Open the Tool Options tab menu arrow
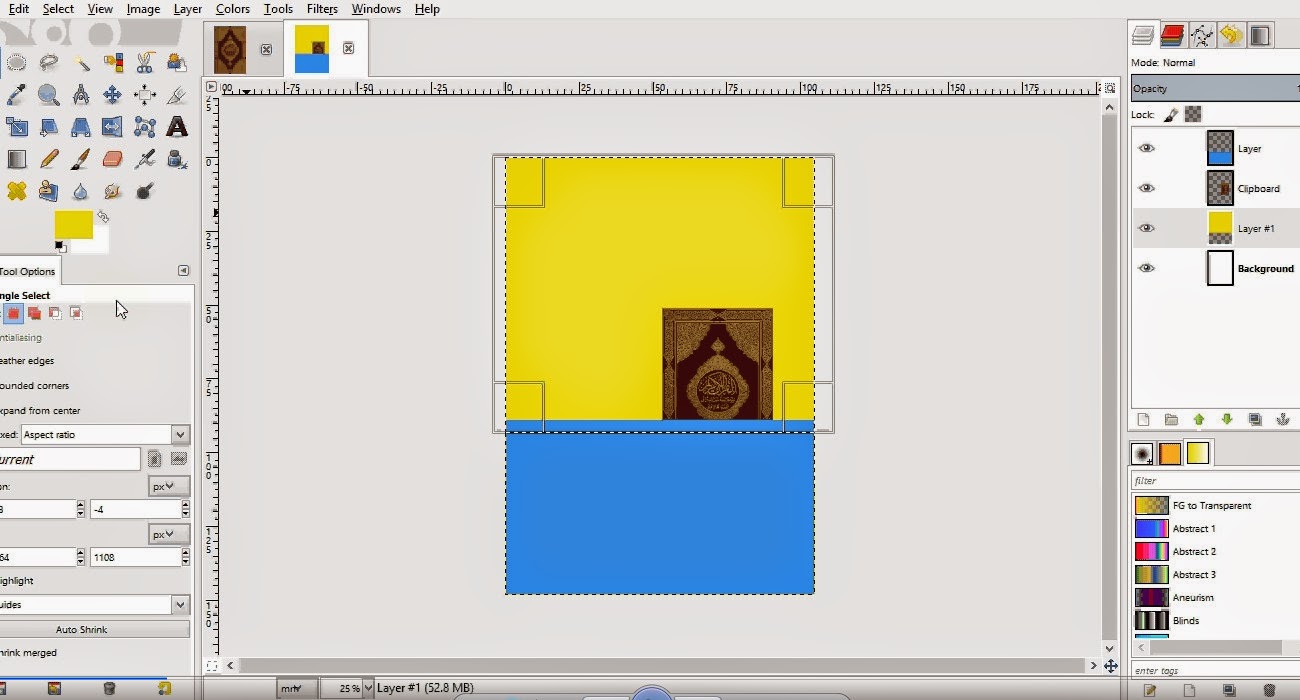1300x700 pixels. click(x=183, y=271)
